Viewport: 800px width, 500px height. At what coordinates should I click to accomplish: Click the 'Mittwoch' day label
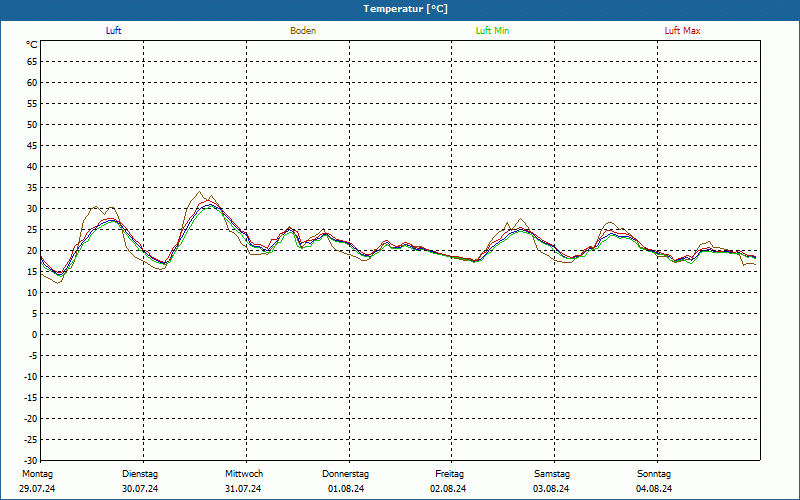pos(244,474)
